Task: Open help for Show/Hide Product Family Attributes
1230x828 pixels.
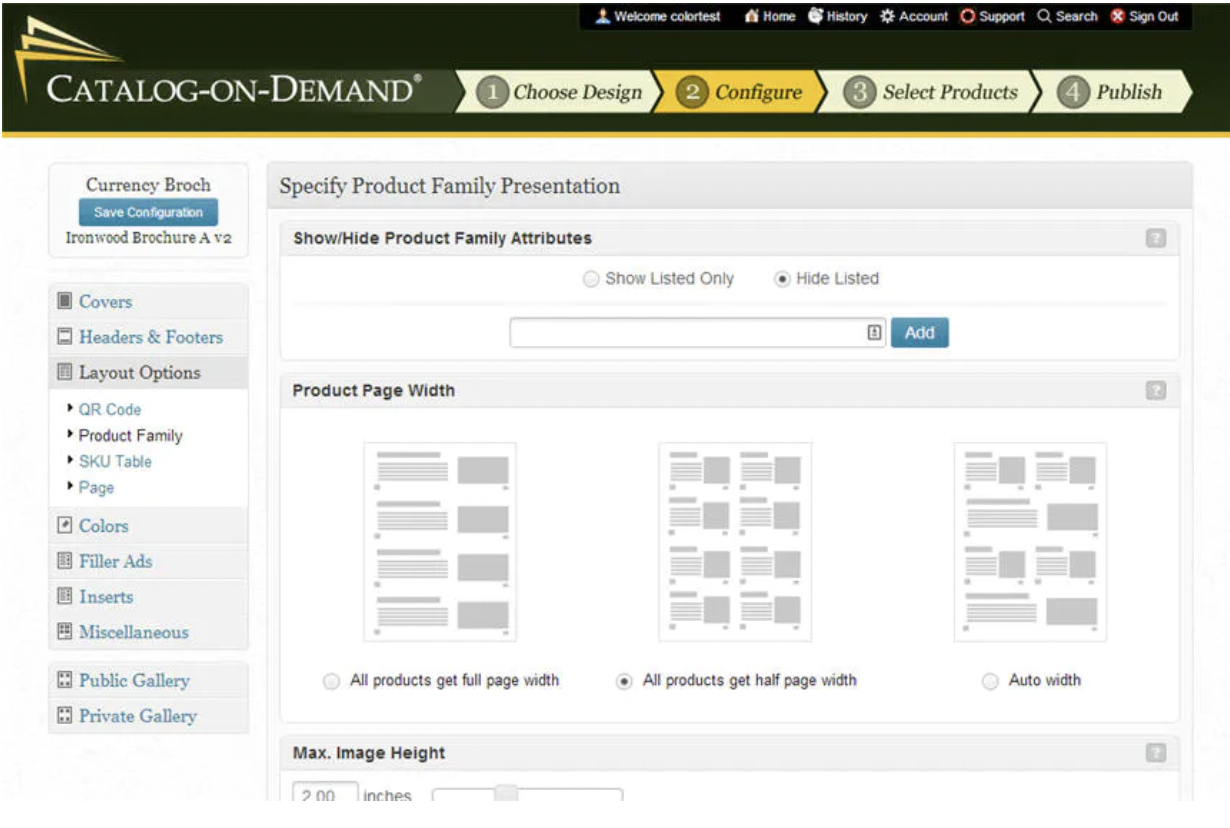Action: pos(1156,238)
